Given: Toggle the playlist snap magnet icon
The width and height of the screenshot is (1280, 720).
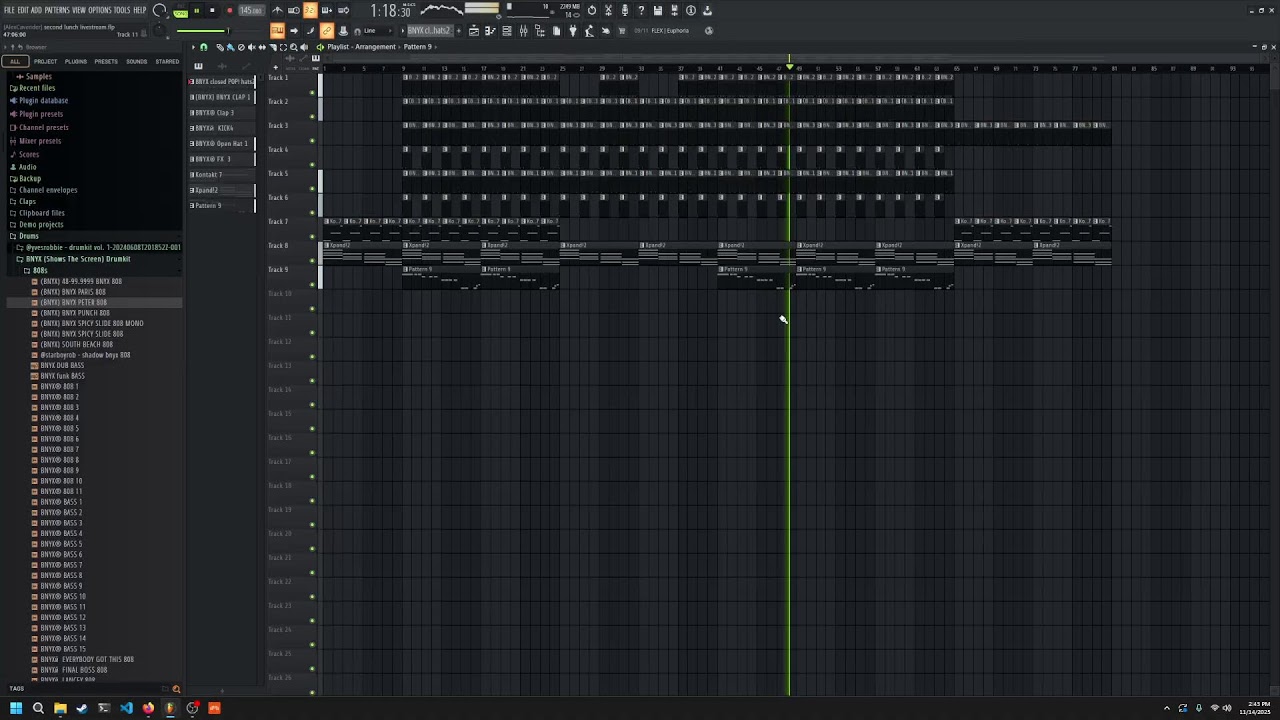Looking at the screenshot, I should pyautogui.click(x=203, y=47).
